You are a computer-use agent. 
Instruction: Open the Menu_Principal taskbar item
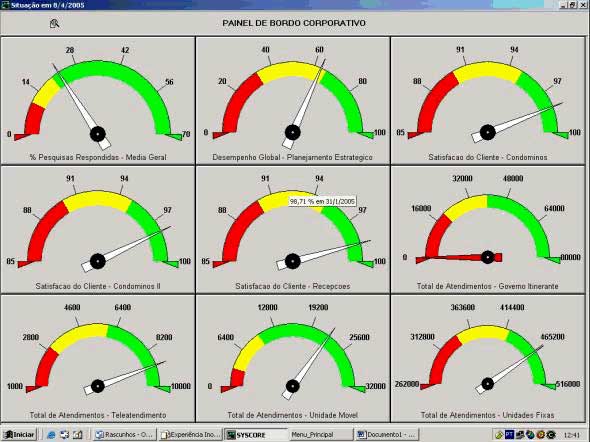(x=321, y=434)
